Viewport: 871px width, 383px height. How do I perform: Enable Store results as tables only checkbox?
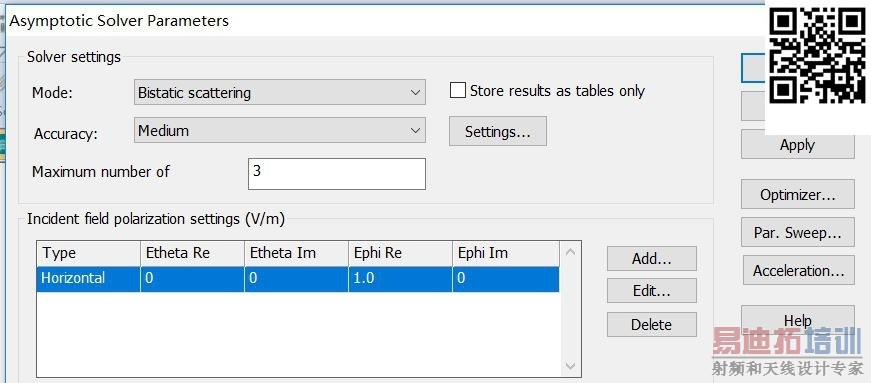pyautogui.click(x=458, y=91)
